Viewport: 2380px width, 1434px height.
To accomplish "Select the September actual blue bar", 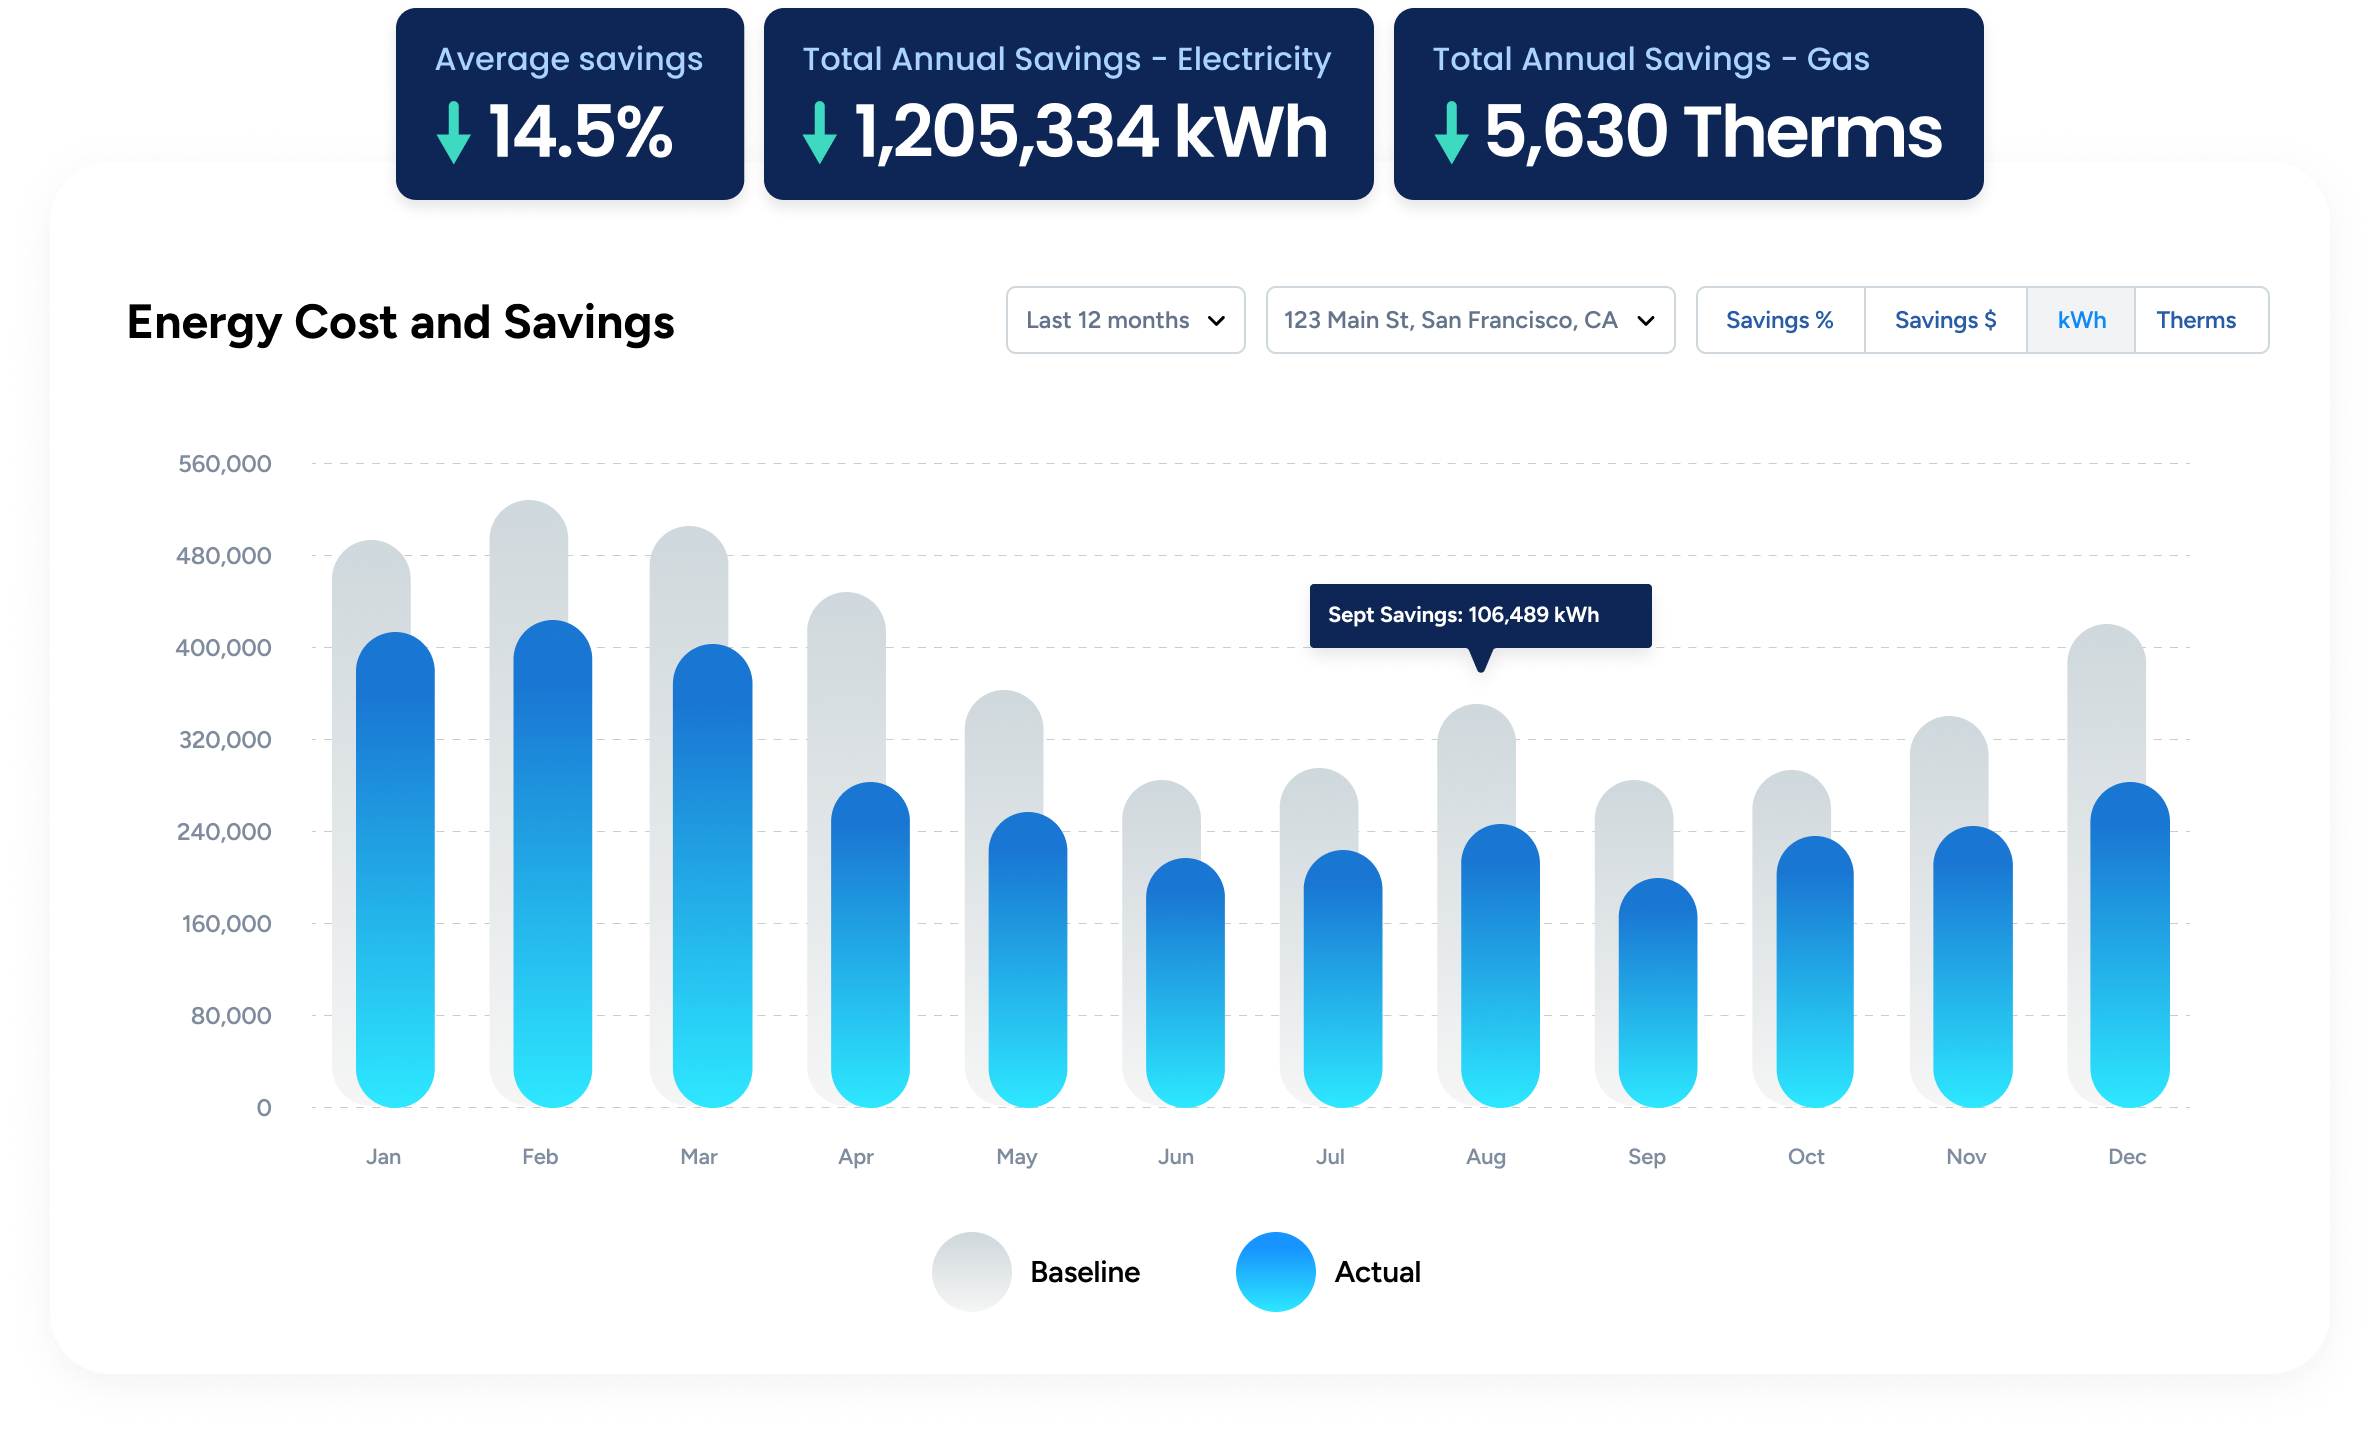I will pyautogui.click(x=1658, y=993).
